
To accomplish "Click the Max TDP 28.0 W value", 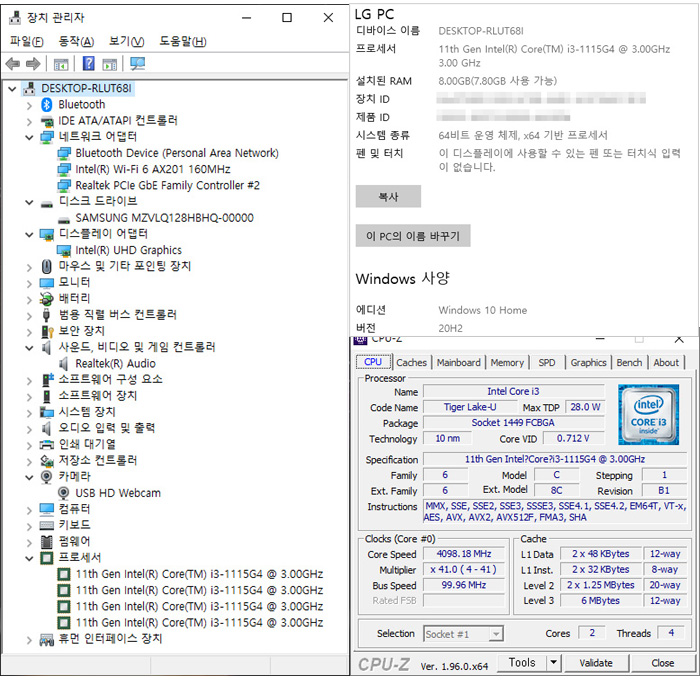I will pyautogui.click(x=585, y=407).
